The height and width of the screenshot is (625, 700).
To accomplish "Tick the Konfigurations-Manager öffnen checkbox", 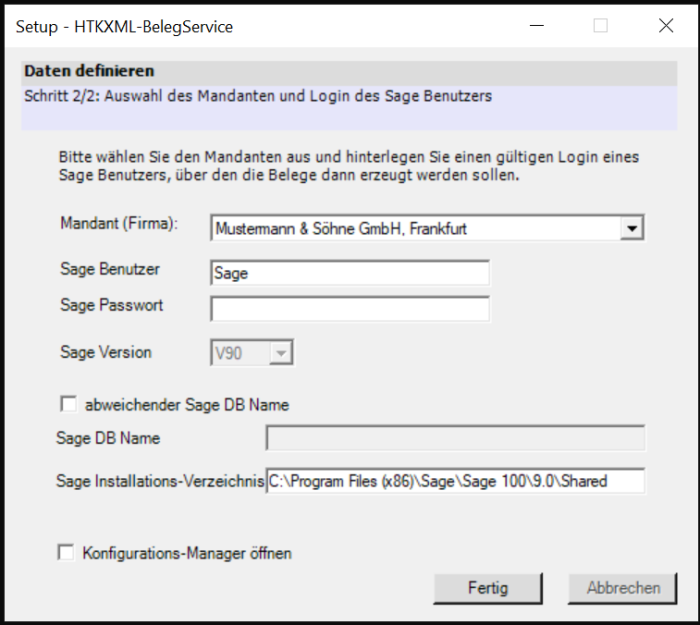I will [68, 552].
